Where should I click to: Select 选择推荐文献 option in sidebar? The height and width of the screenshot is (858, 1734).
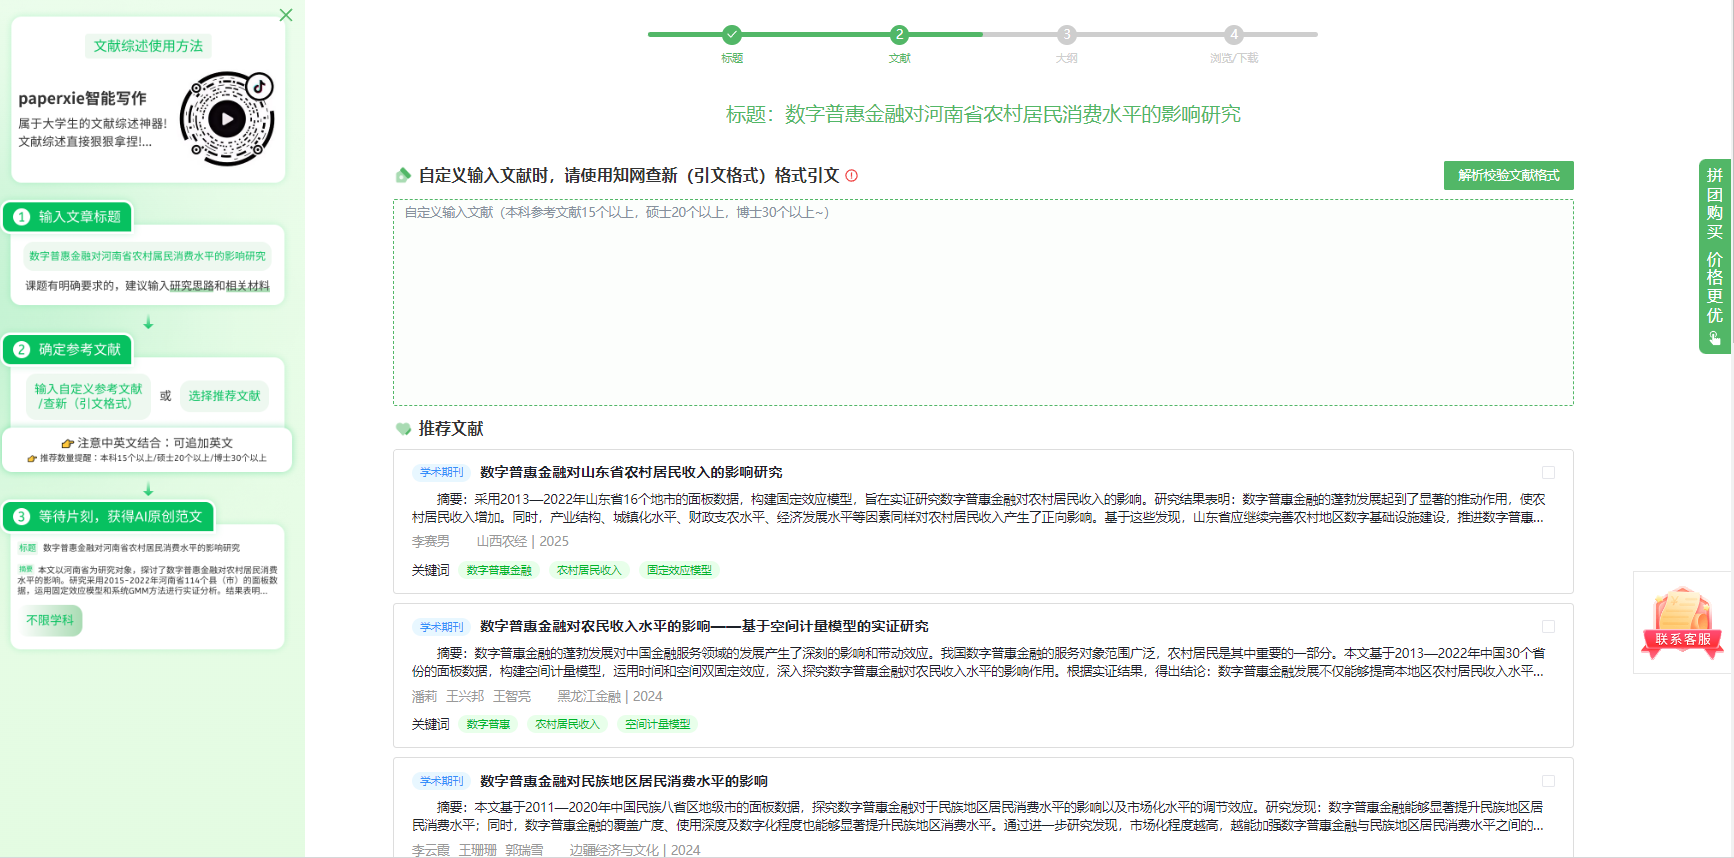(x=224, y=396)
